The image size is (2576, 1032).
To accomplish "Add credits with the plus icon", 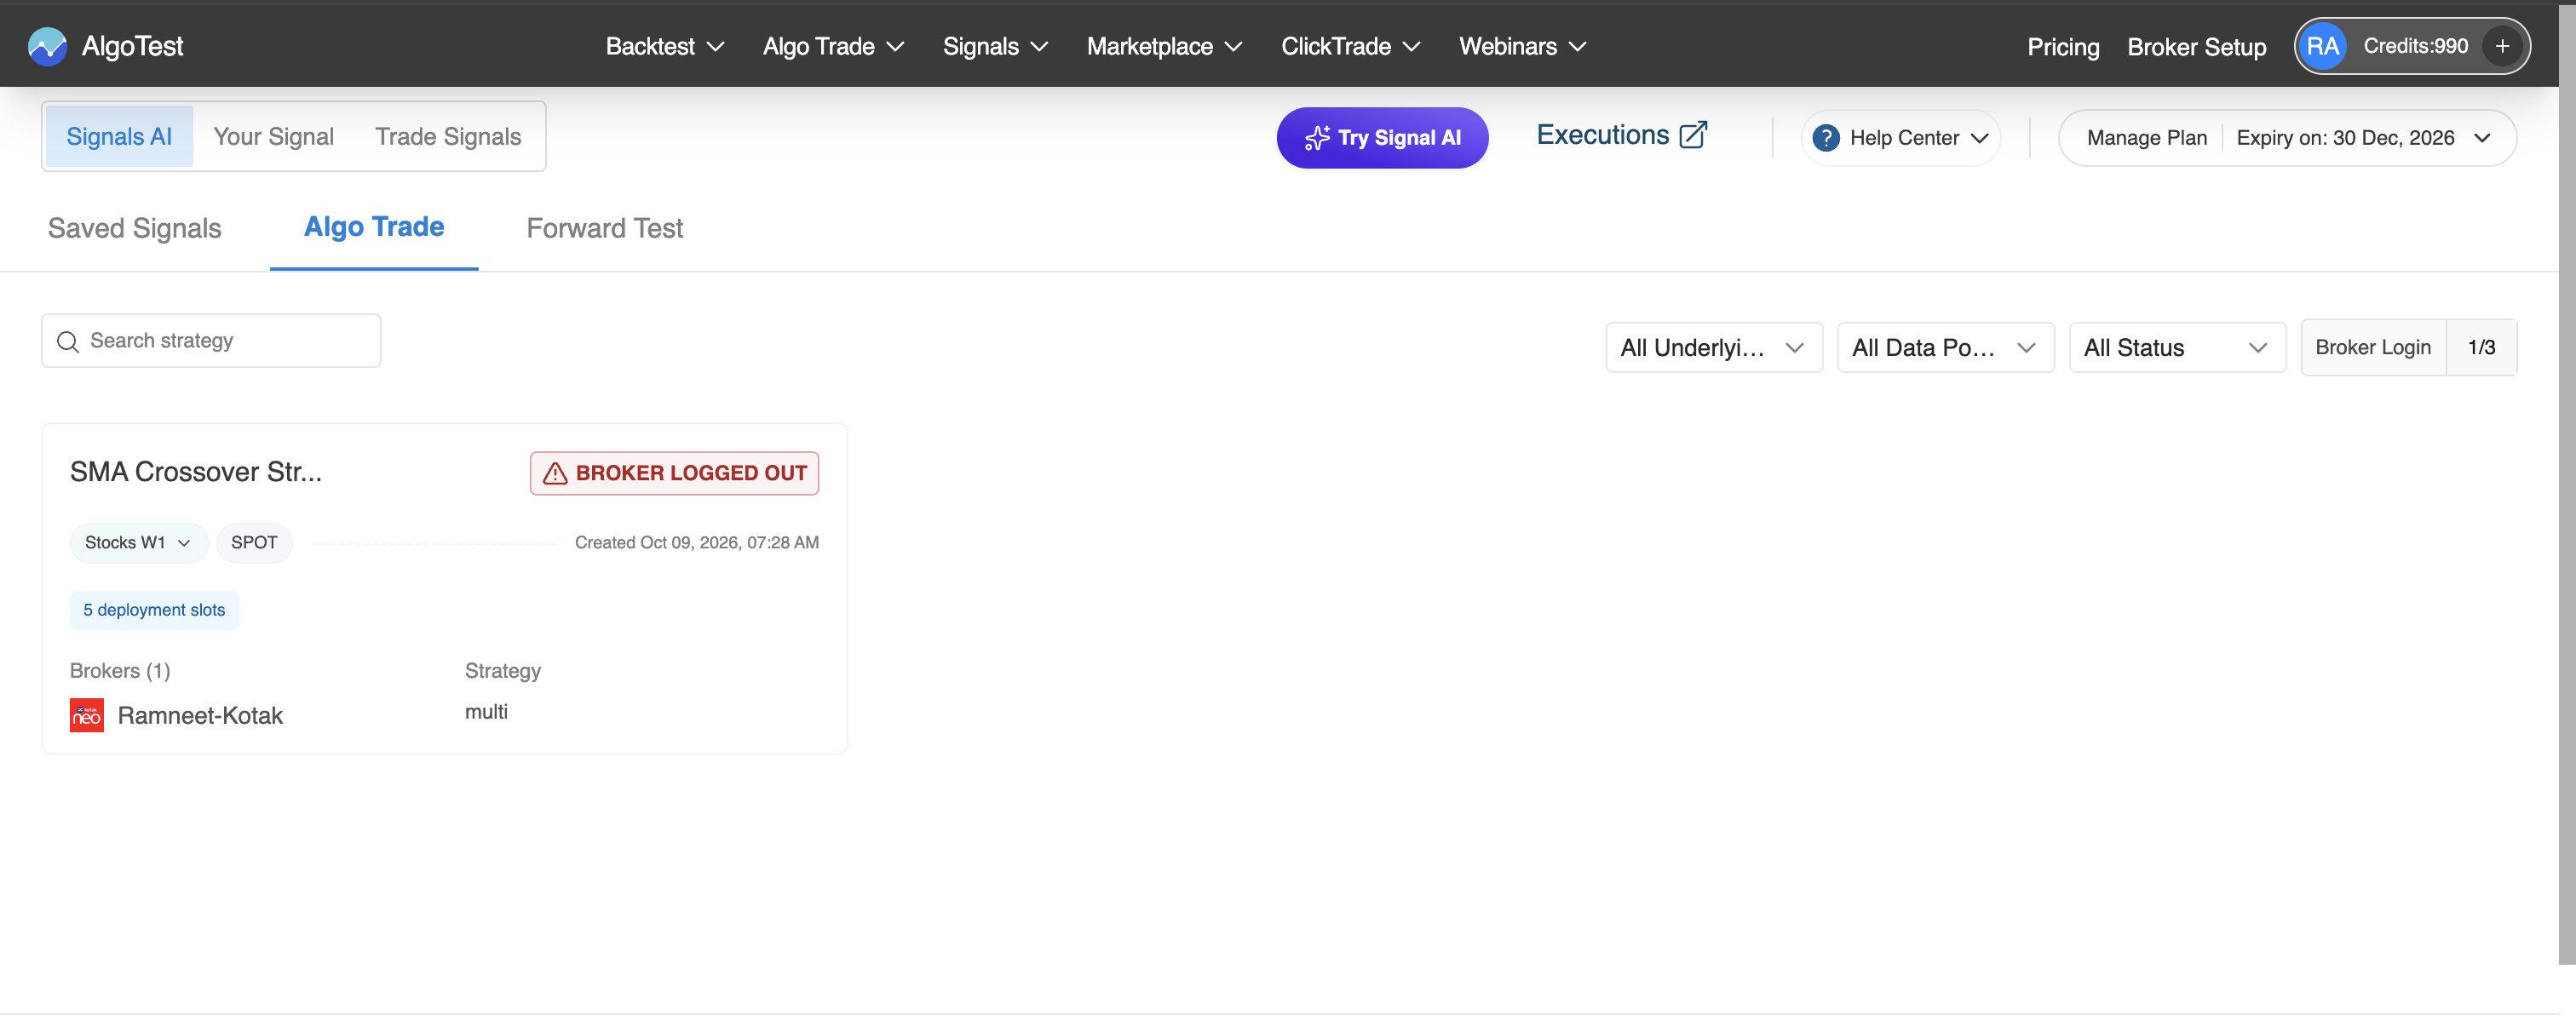I will tap(2502, 46).
